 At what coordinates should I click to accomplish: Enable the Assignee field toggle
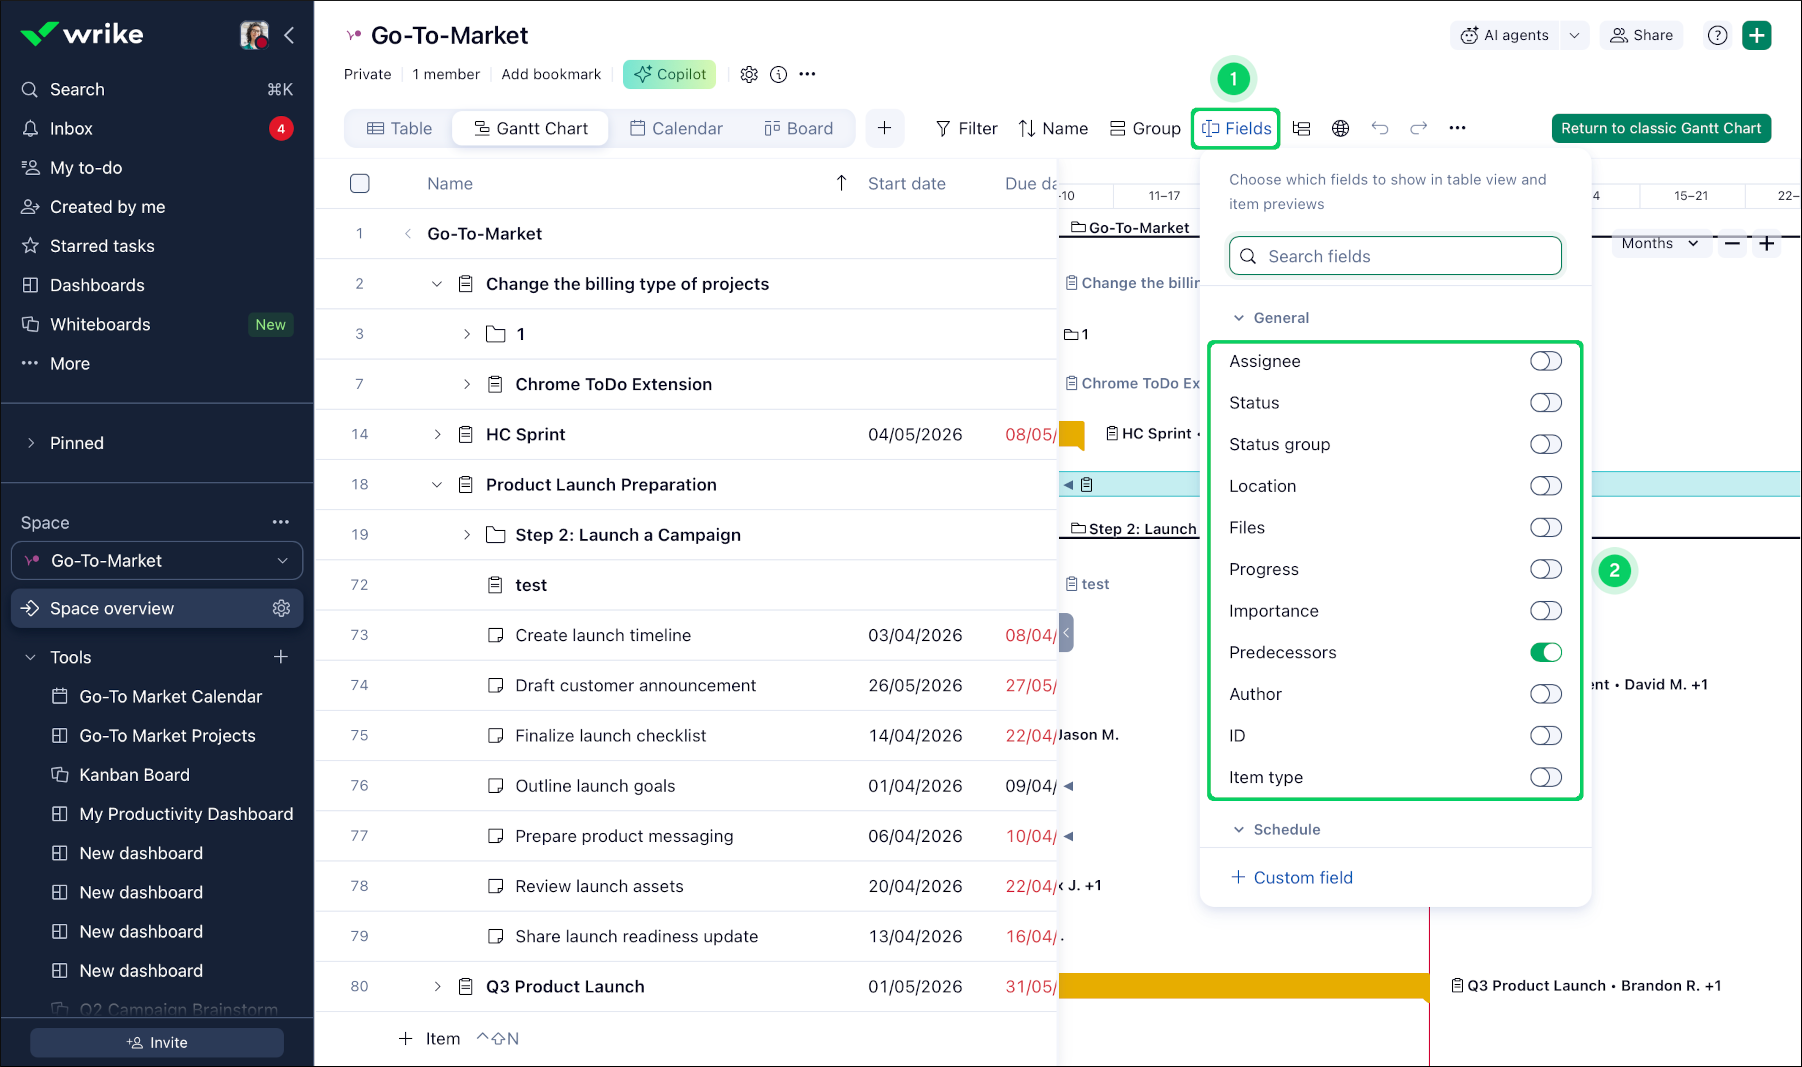[1545, 361]
